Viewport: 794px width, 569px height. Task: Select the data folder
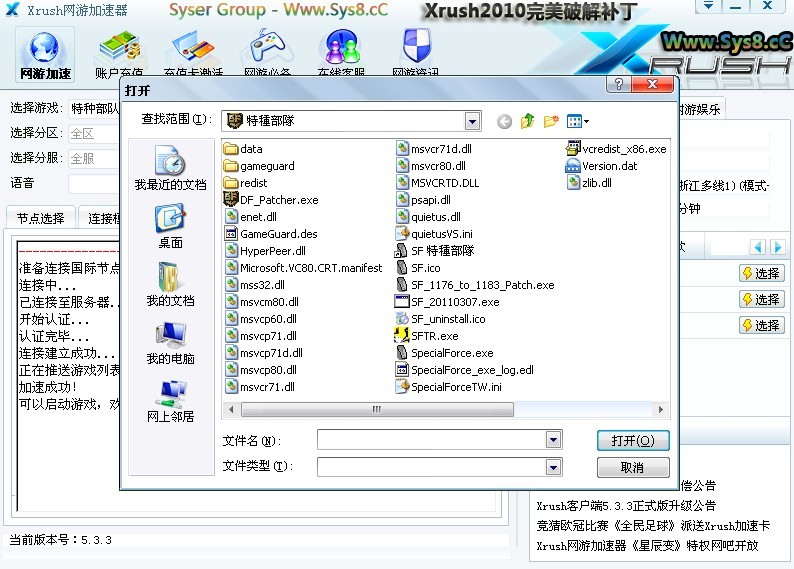(x=244, y=149)
